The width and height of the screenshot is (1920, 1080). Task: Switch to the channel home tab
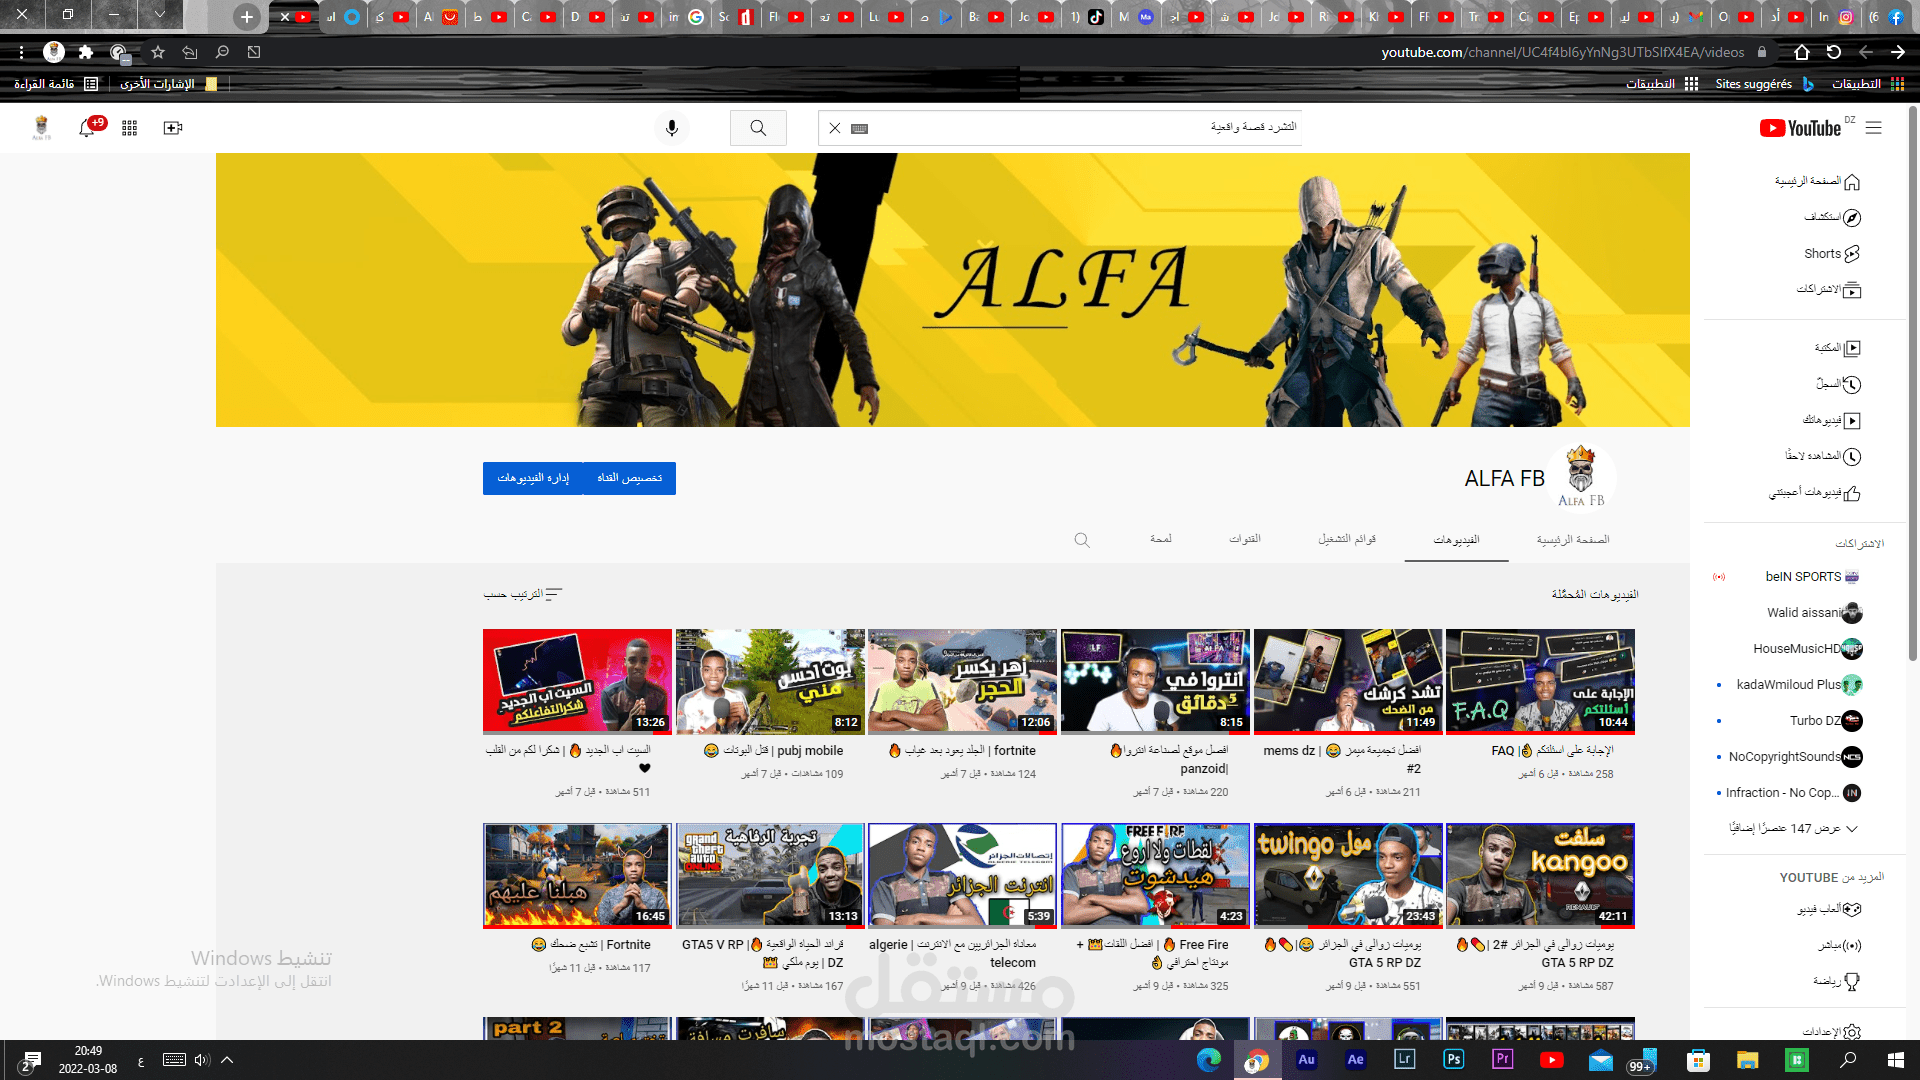click(1573, 539)
